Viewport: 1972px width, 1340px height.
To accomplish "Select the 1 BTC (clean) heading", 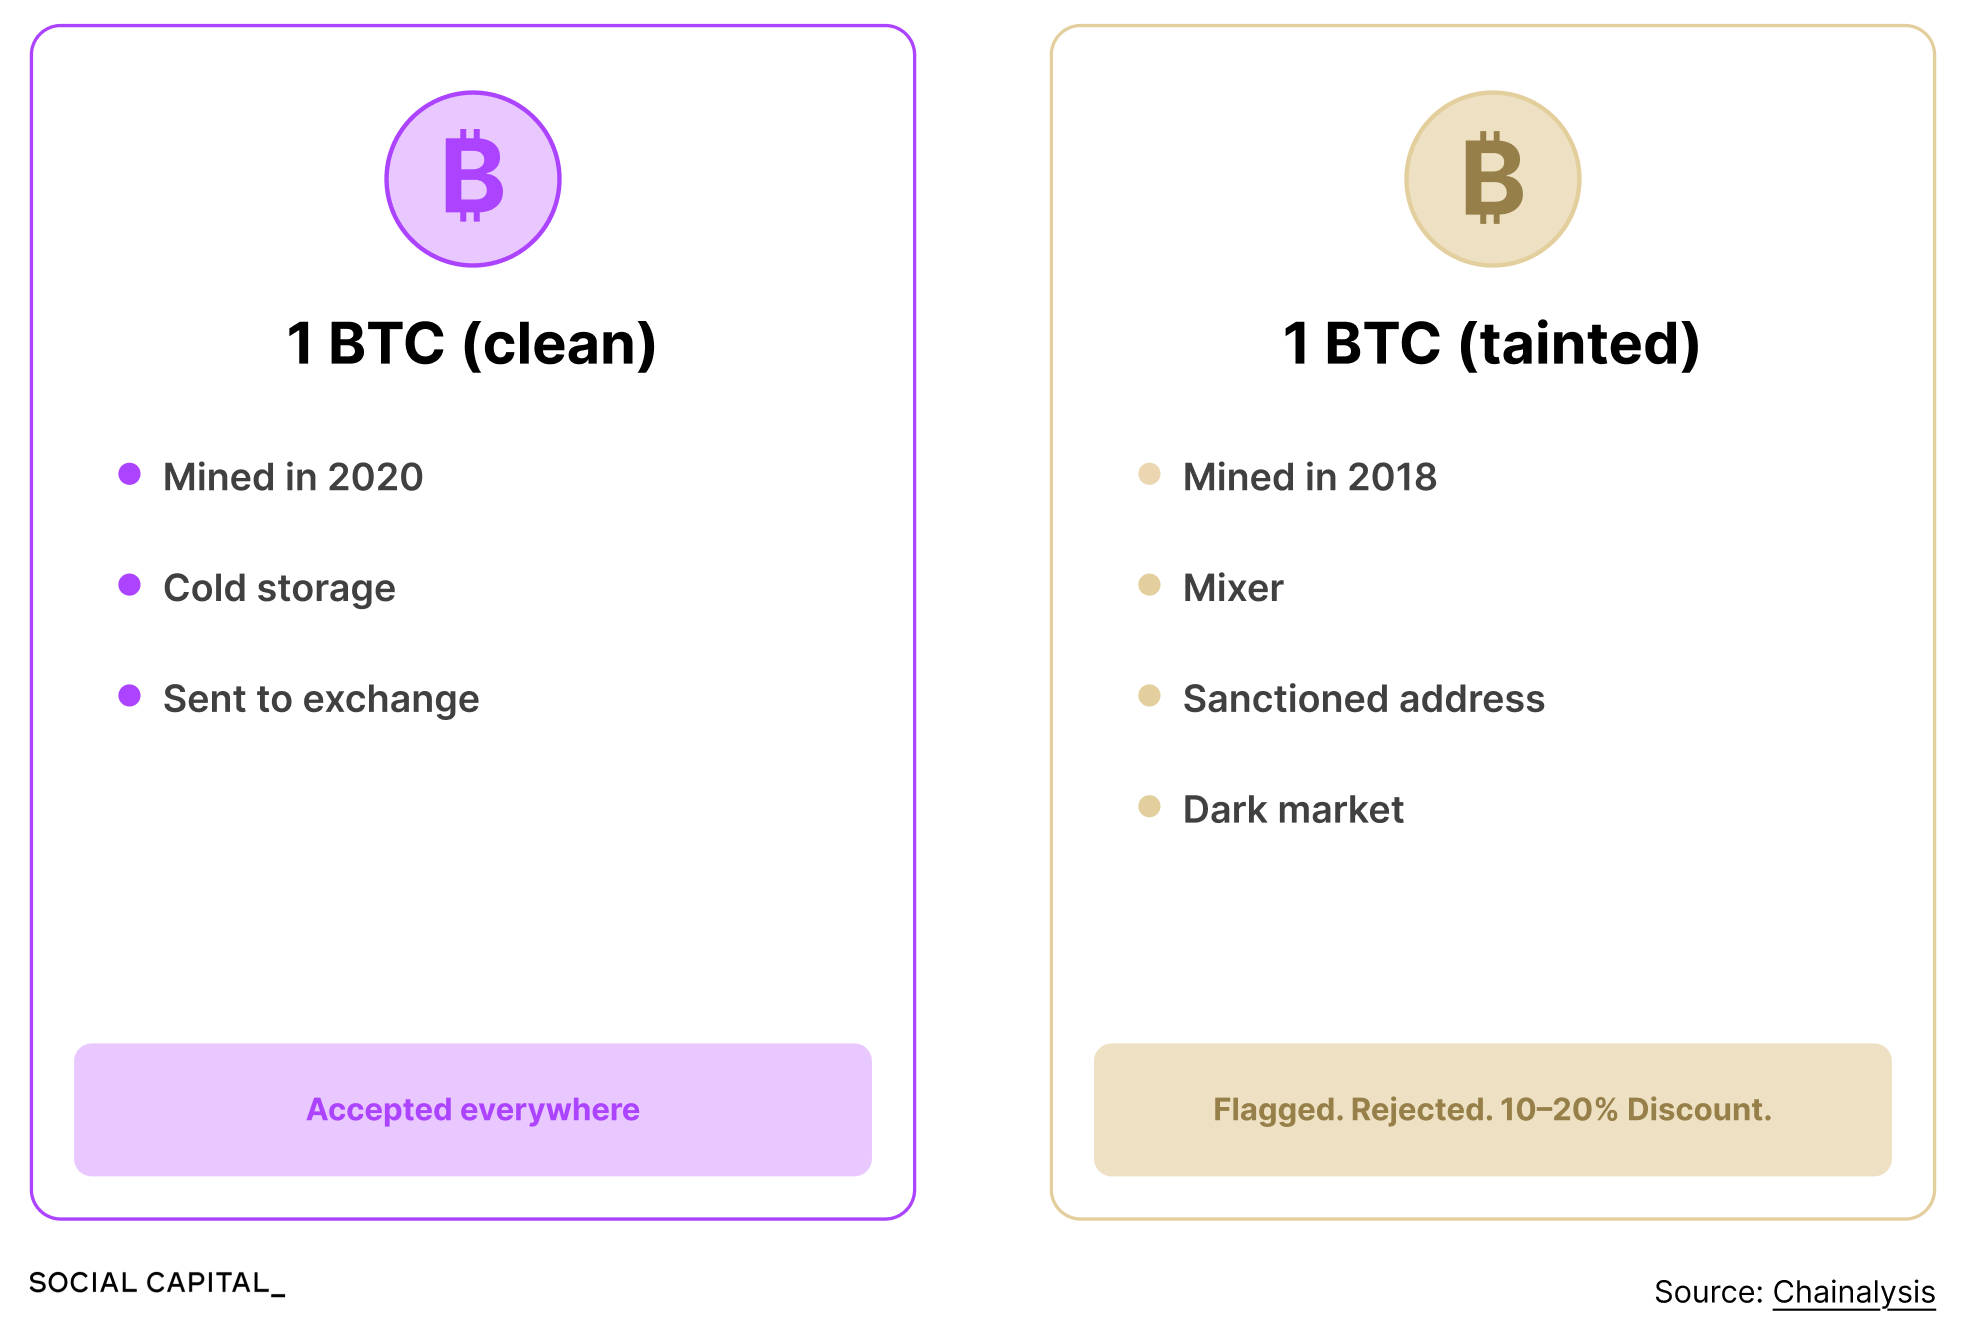I will tap(472, 344).
